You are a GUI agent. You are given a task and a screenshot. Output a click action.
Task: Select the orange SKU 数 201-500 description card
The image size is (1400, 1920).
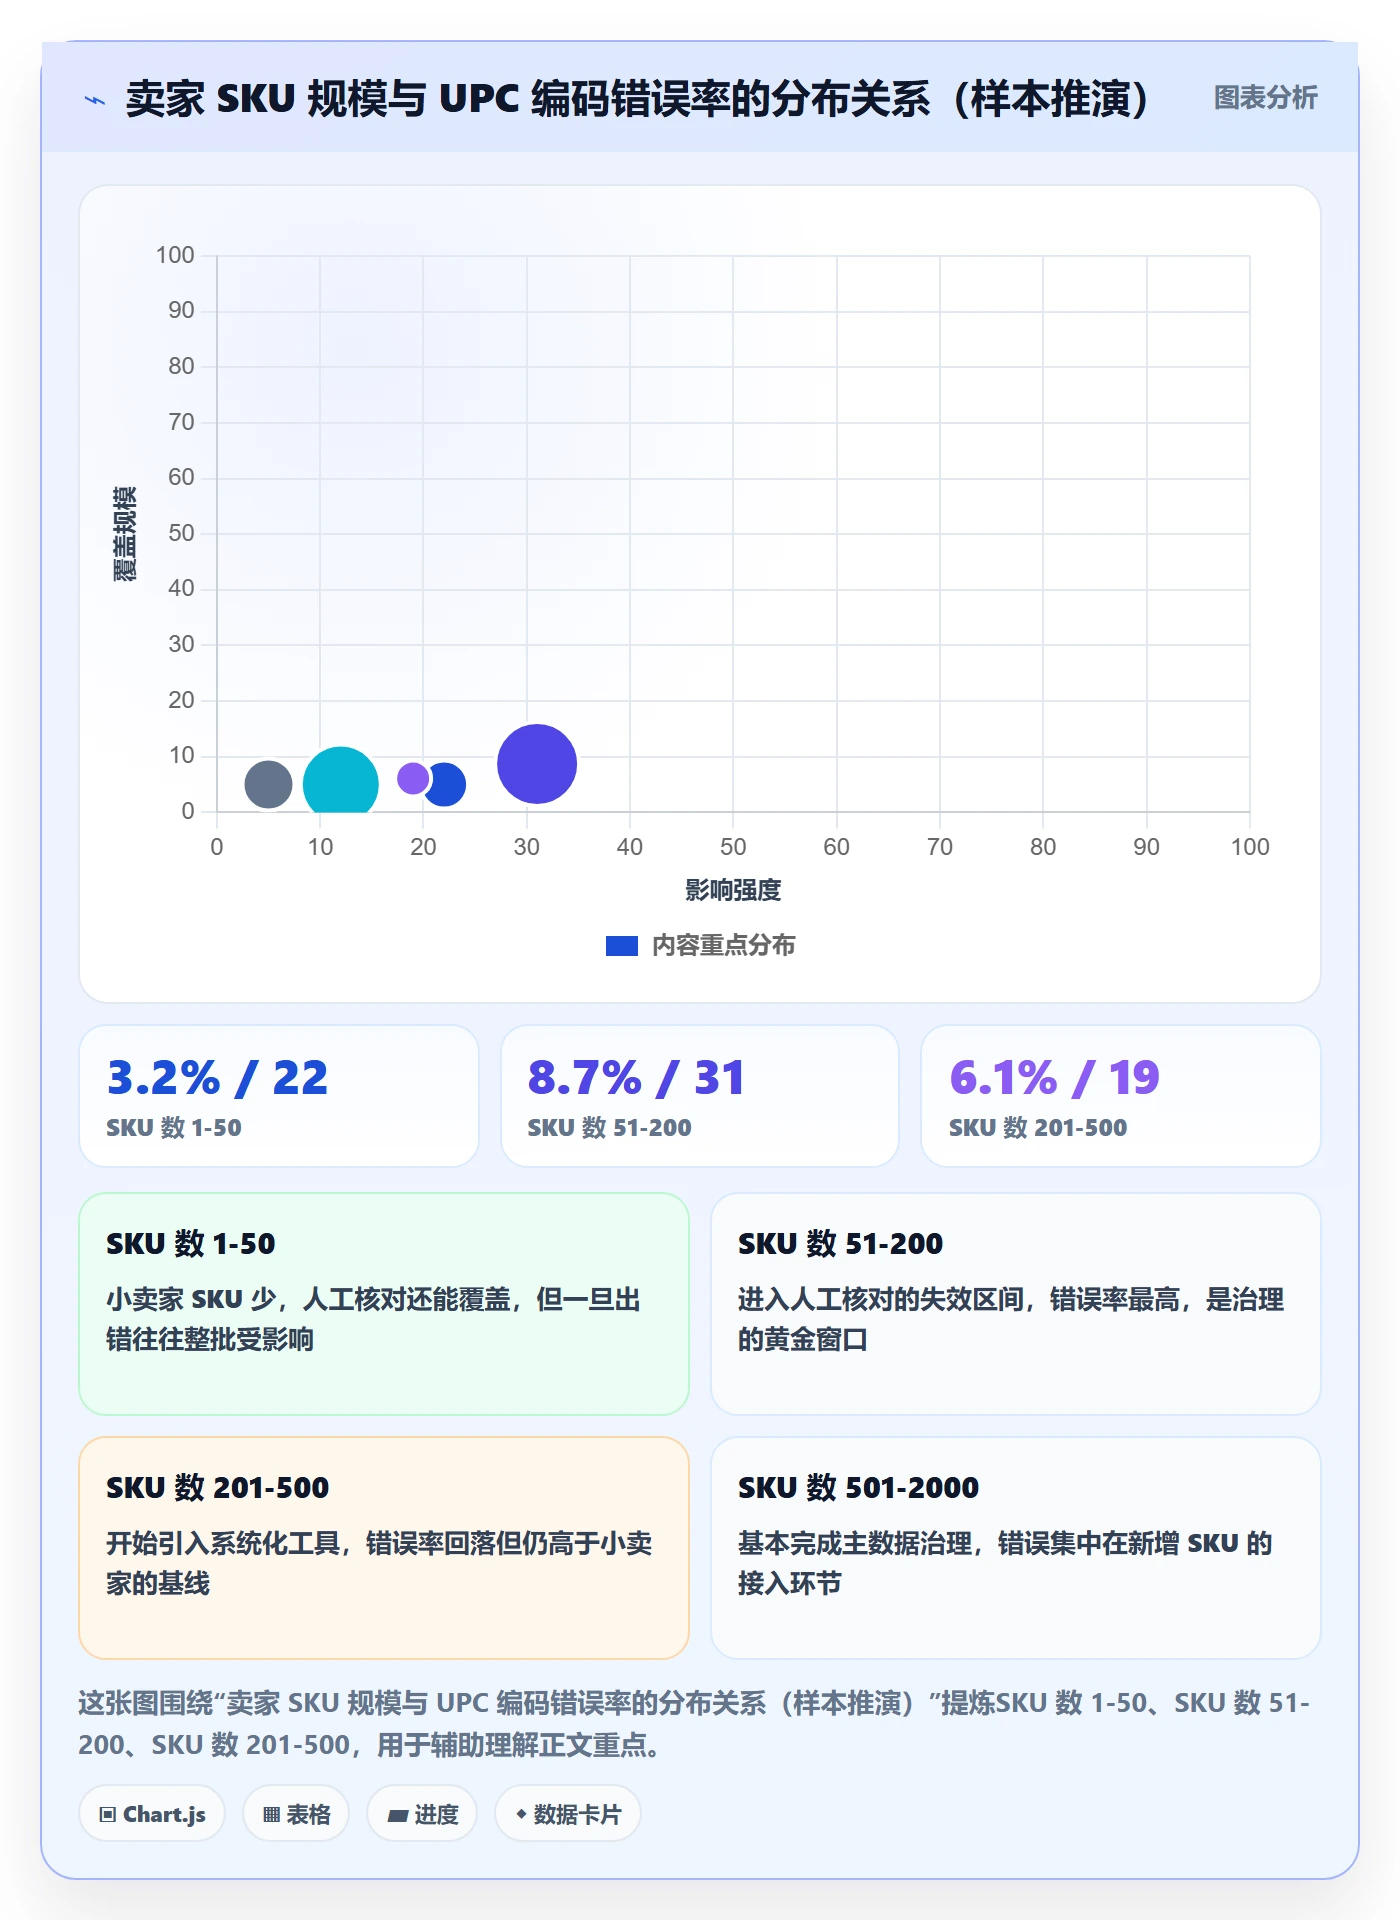tap(384, 1548)
